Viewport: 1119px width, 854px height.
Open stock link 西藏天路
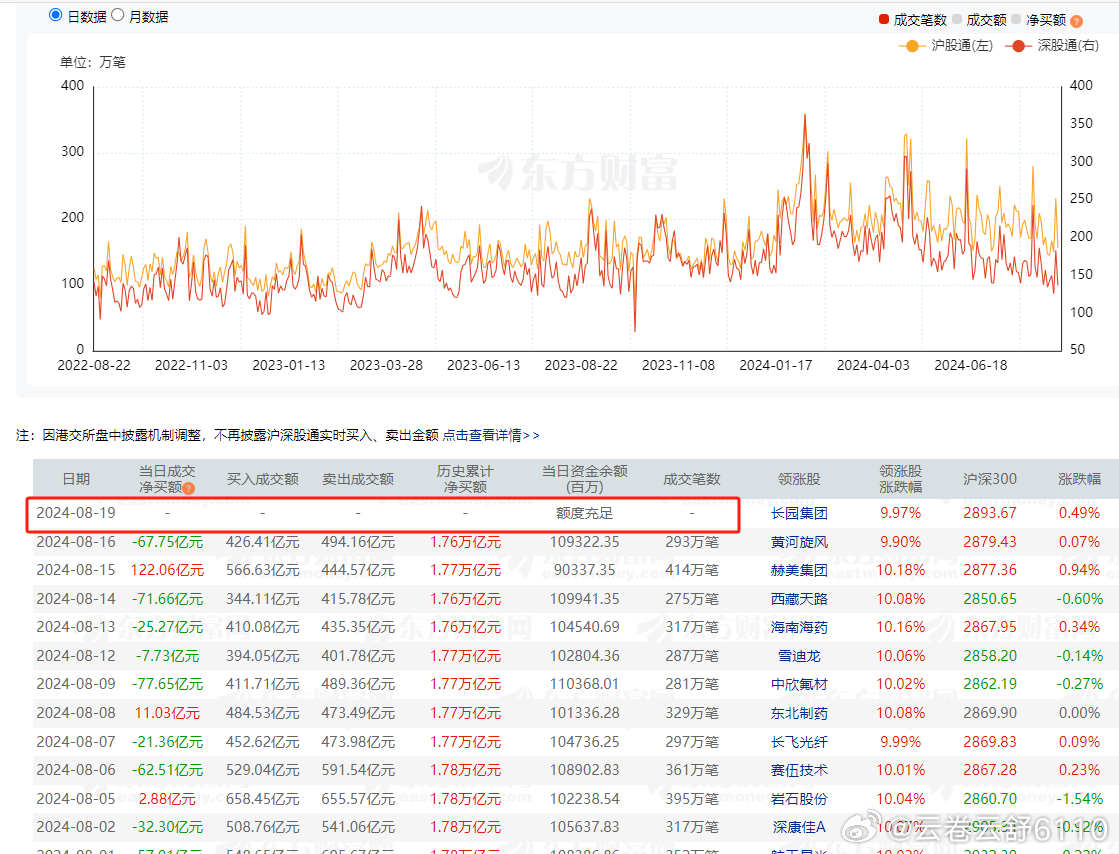pos(799,599)
